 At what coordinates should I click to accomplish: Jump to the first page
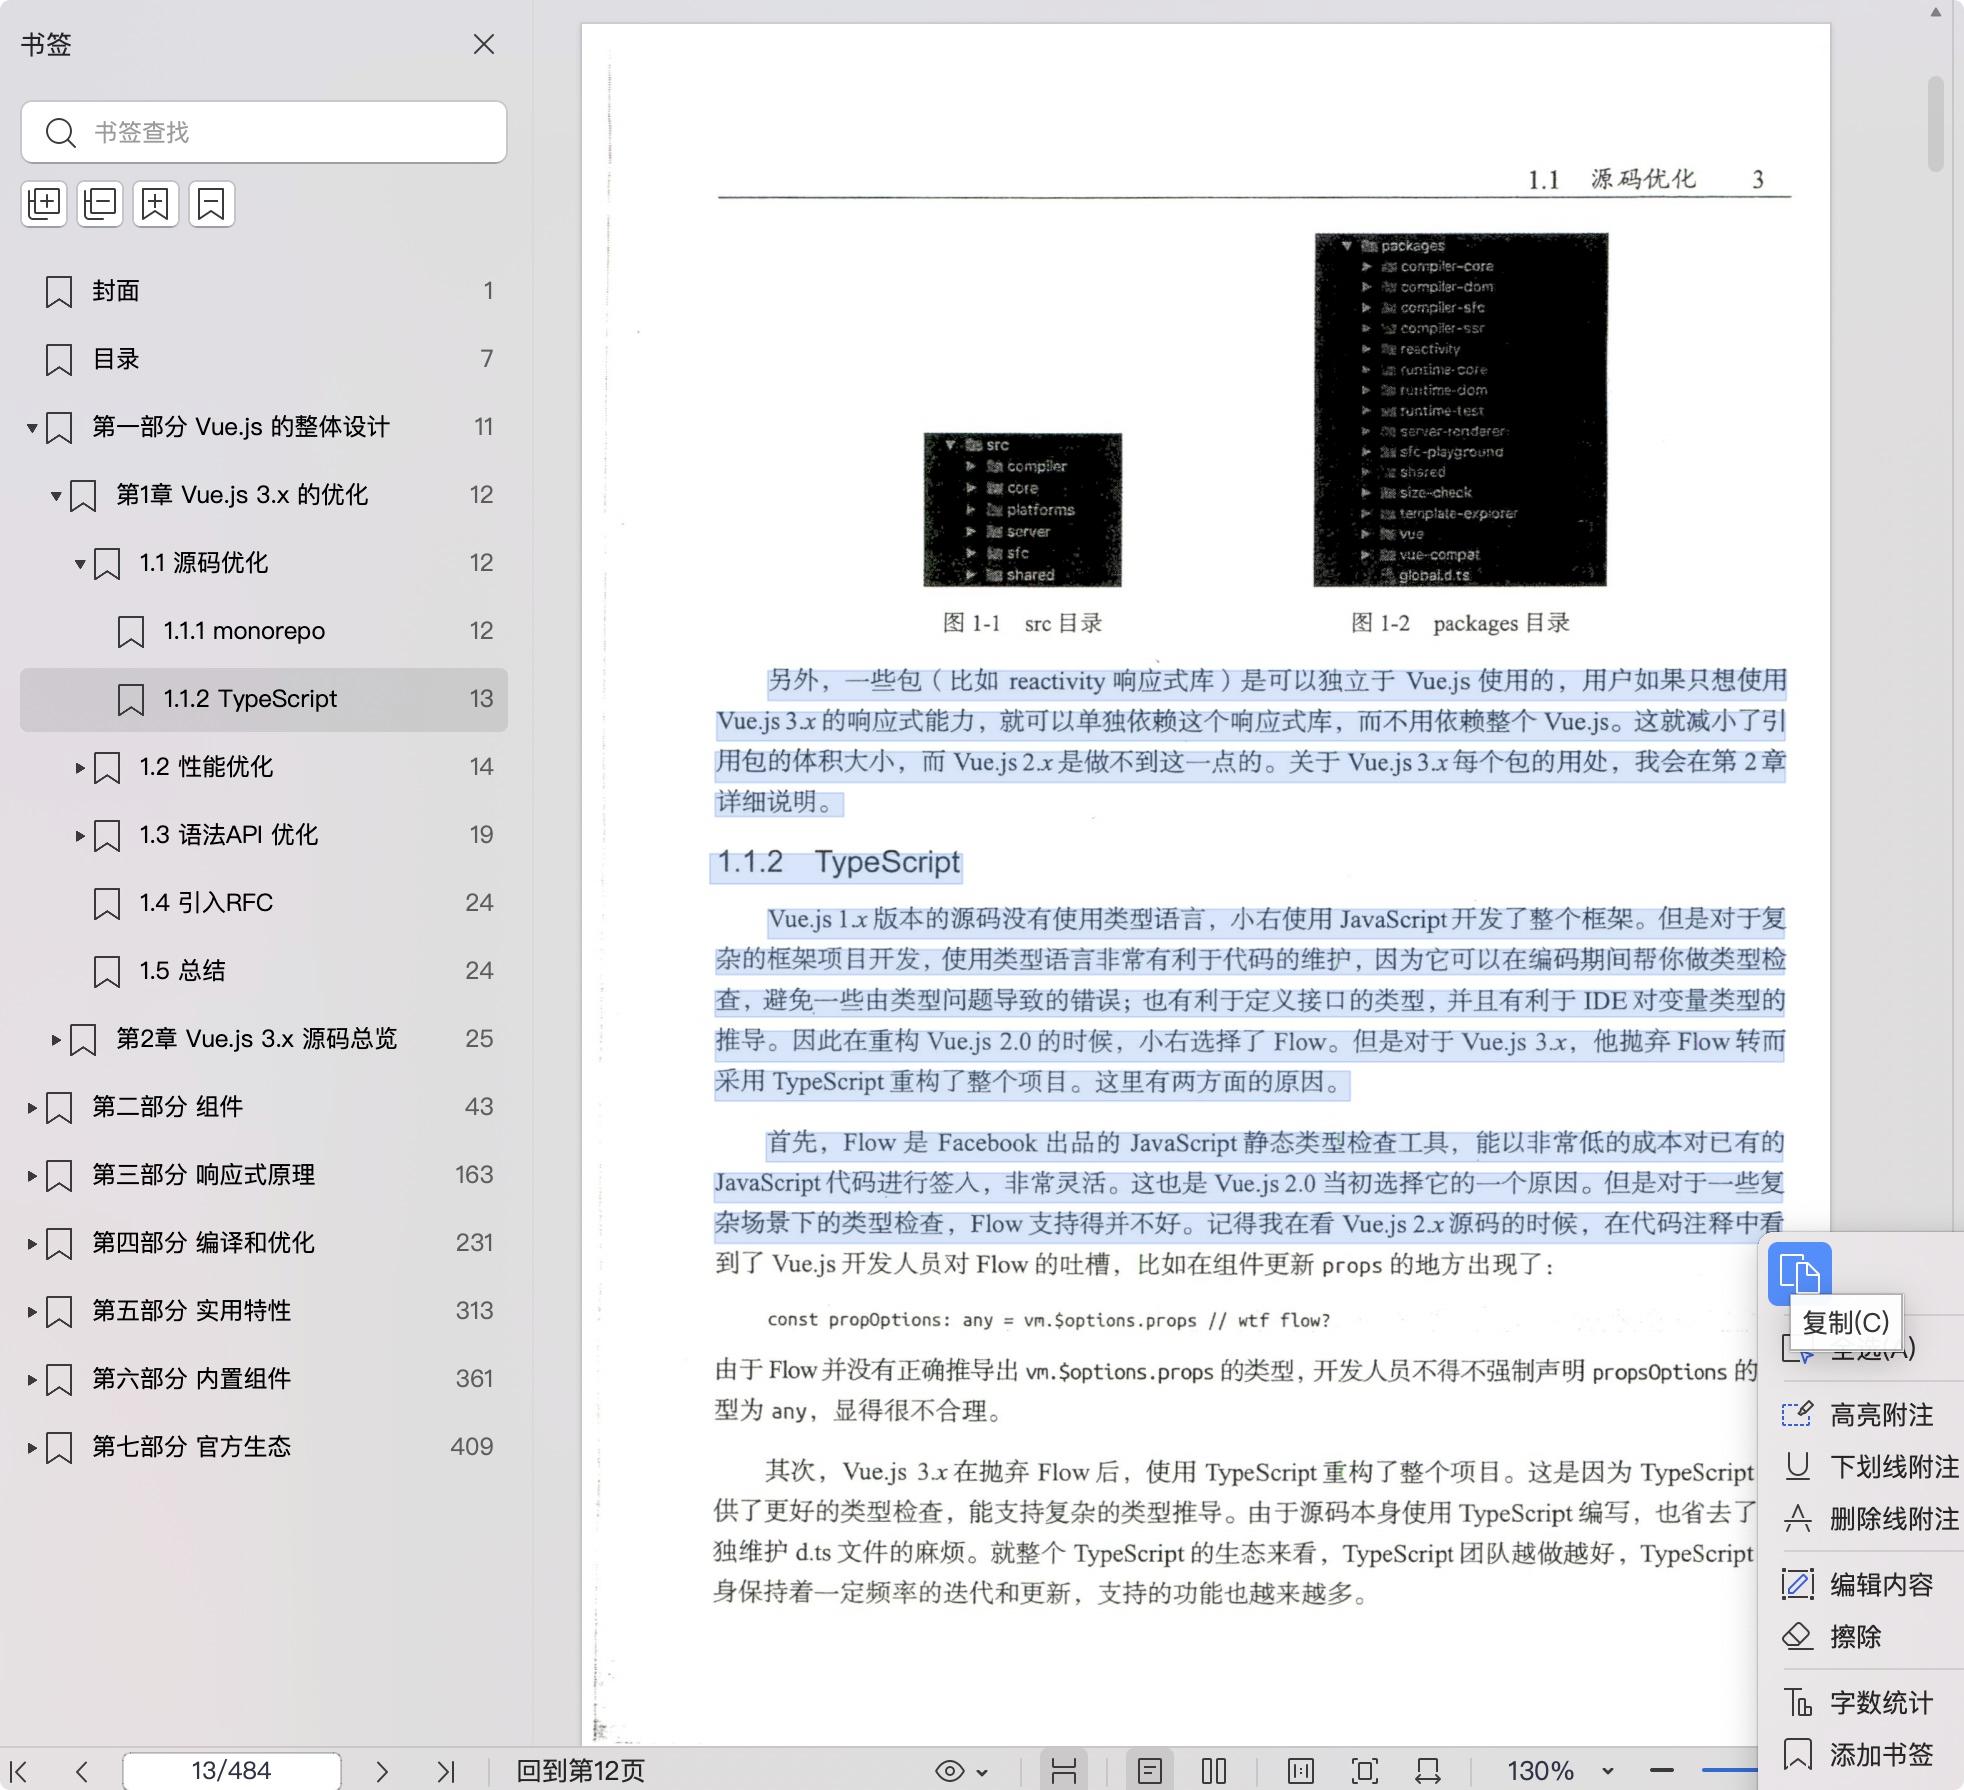18,1771
